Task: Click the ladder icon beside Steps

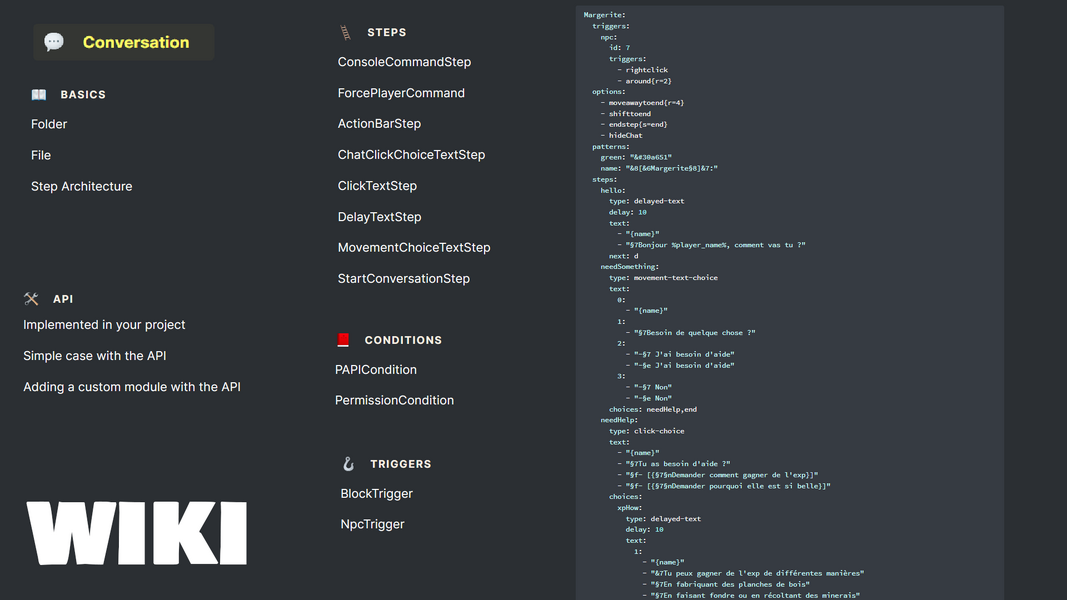Action: pyautogui.click(x=345, y=33)
